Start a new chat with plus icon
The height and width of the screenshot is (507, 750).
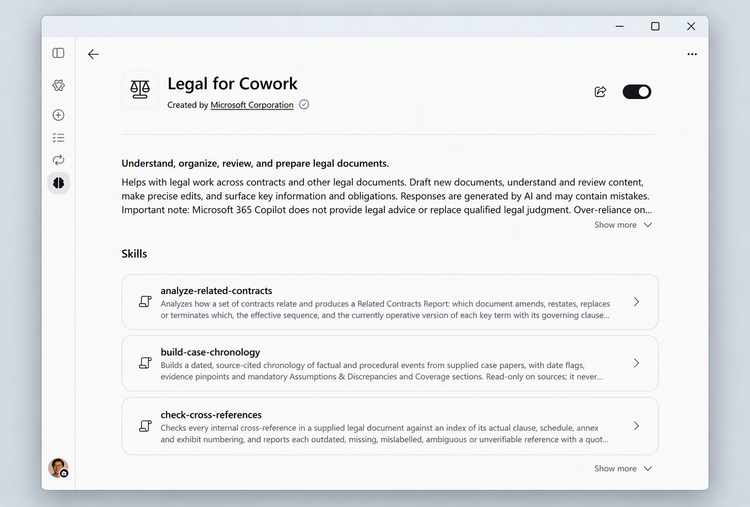coord(58,115)
